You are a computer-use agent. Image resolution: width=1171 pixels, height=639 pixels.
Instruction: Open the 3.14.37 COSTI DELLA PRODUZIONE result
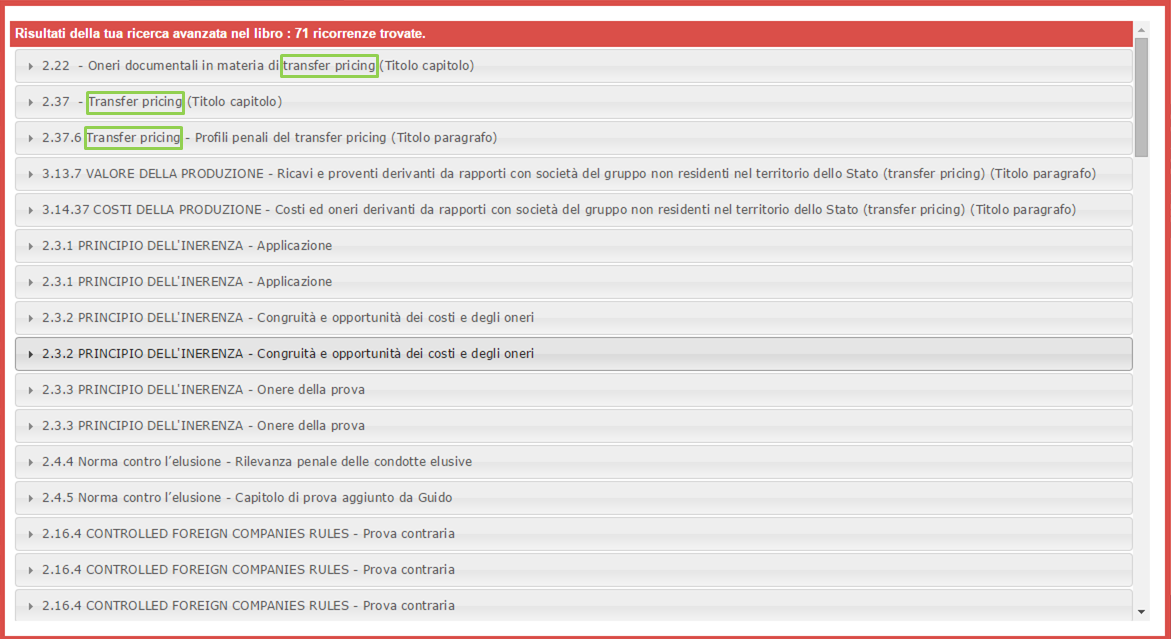tap(558, 210)
